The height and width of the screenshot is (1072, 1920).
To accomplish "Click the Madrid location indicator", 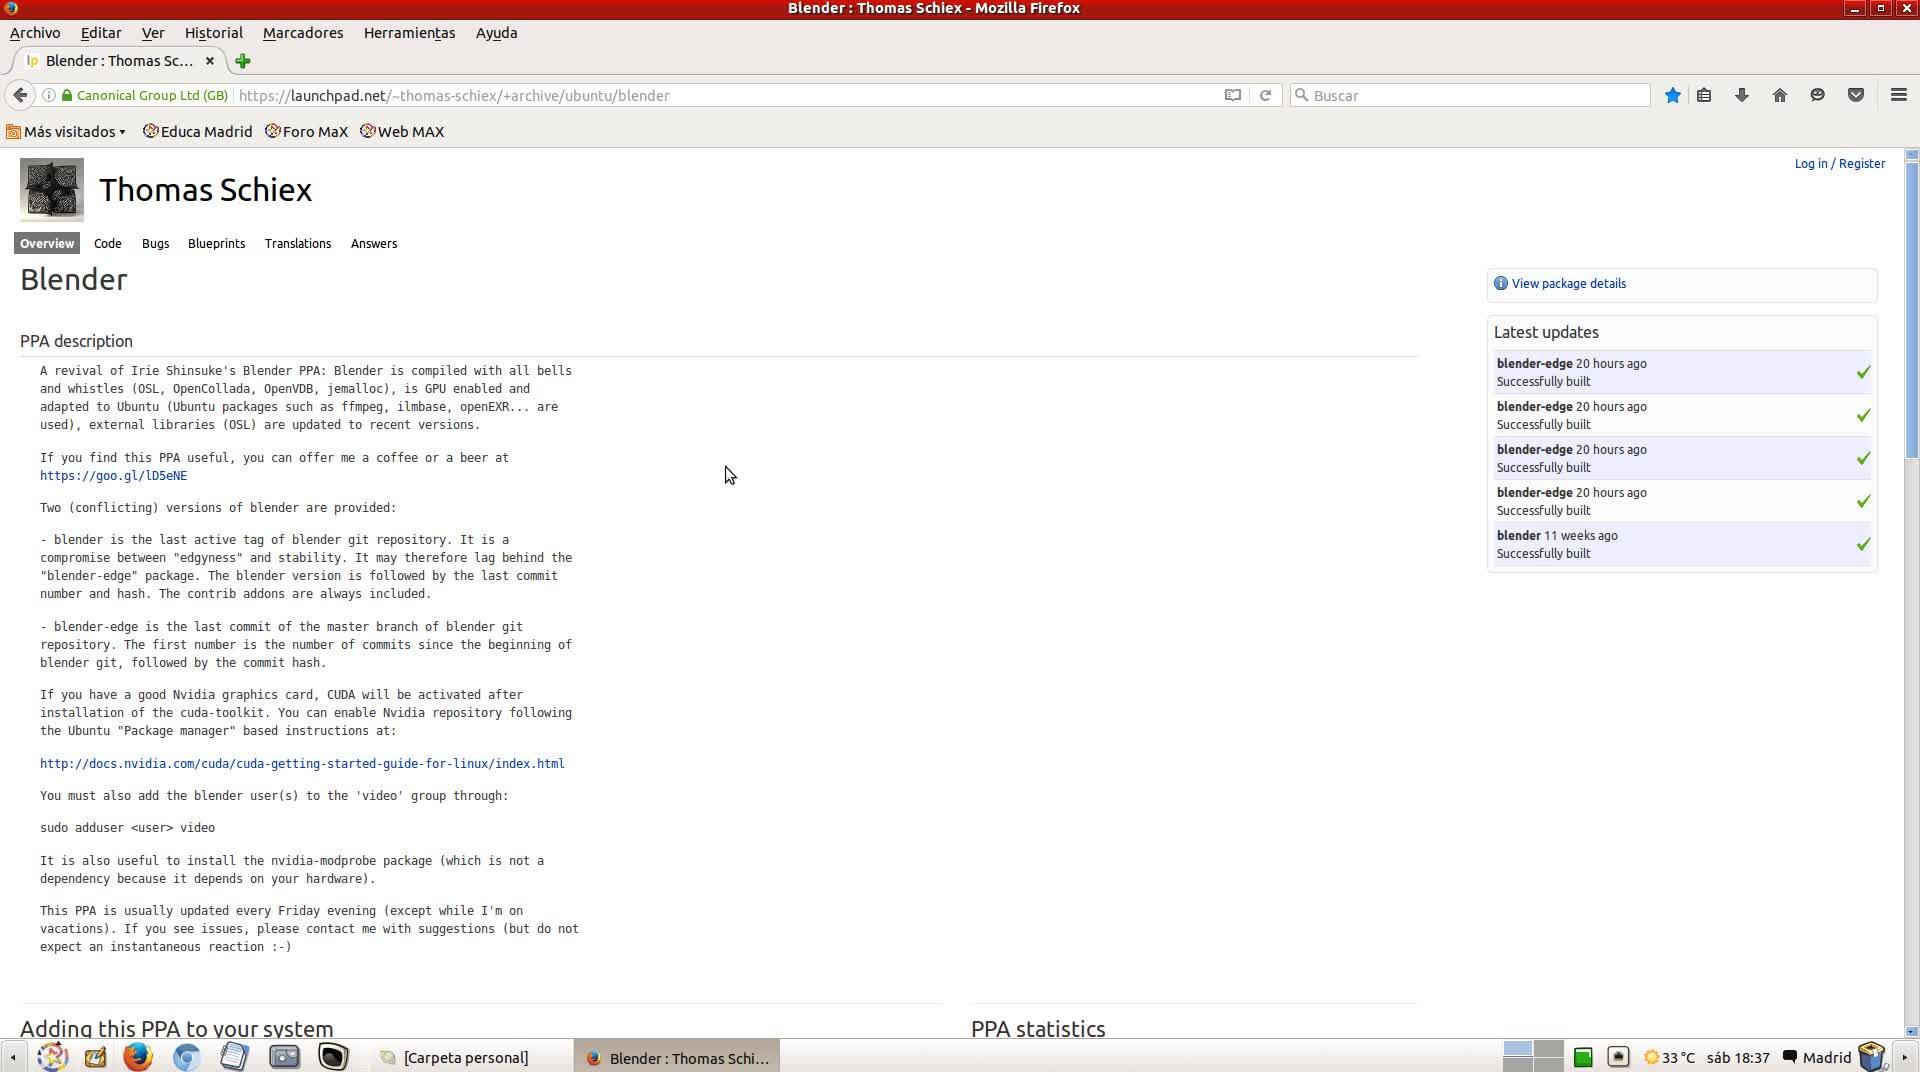I will click(1817, 1057).
